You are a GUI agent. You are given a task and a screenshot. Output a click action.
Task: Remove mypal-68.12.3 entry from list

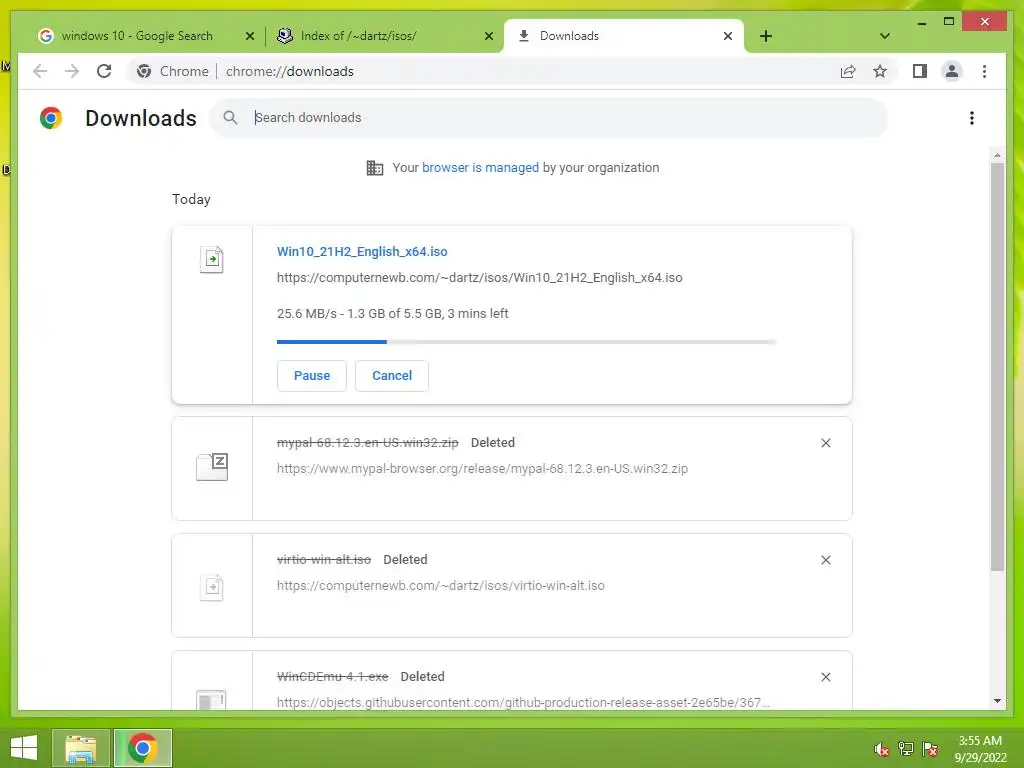click(825, 443)
